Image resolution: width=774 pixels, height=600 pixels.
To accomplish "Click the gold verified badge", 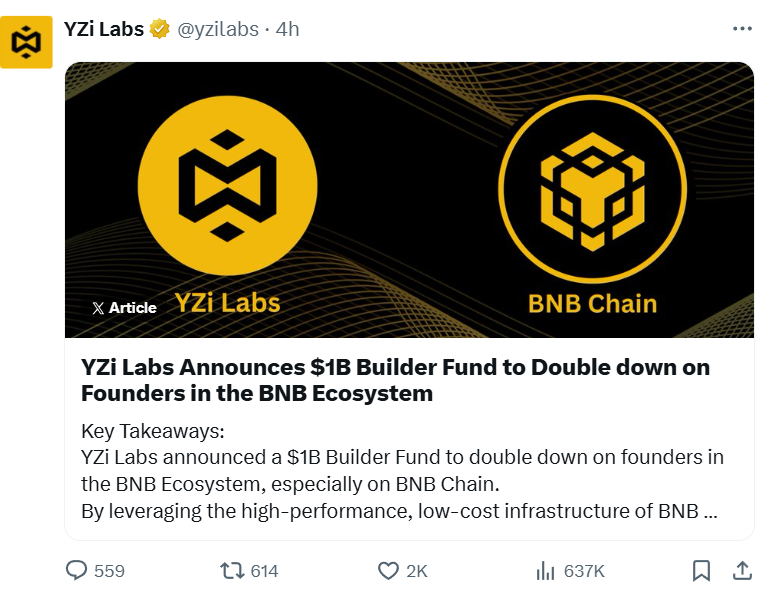I will pyautogui.click(x=160, y=29).
